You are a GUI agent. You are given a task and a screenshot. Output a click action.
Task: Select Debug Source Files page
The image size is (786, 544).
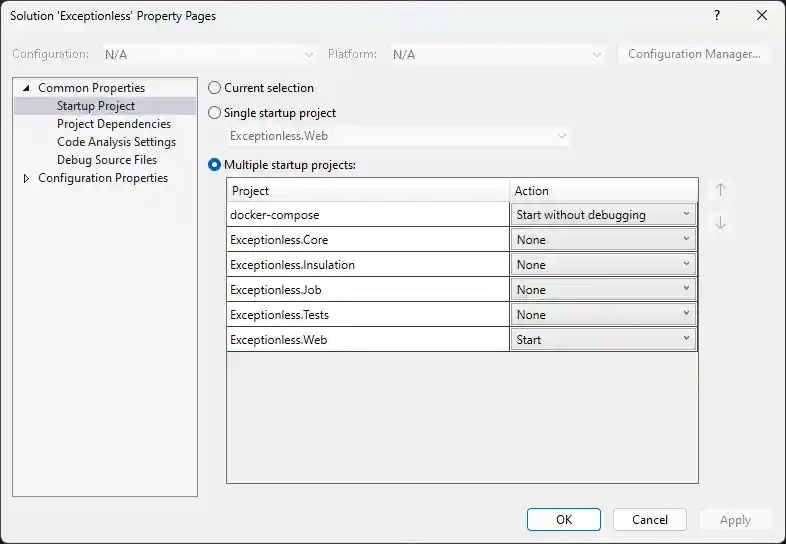pos(106,160)
